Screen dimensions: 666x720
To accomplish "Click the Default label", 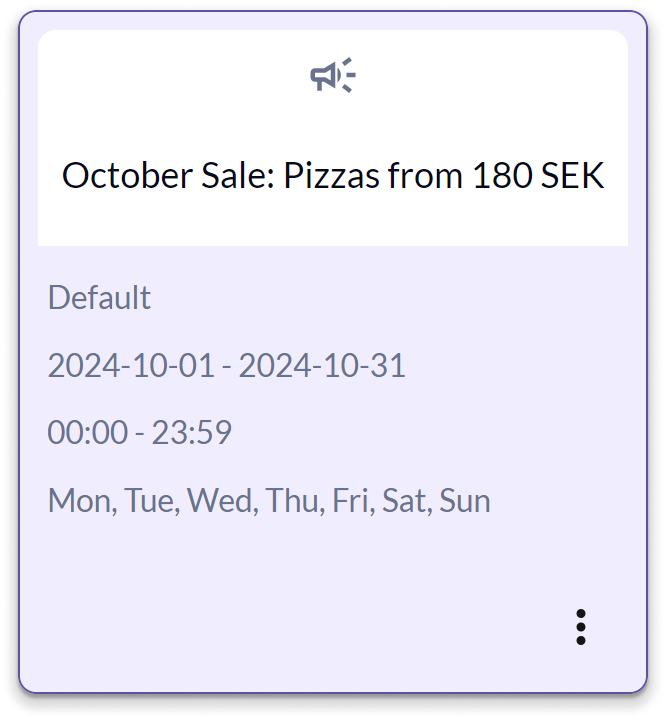I will click(99, 298).
